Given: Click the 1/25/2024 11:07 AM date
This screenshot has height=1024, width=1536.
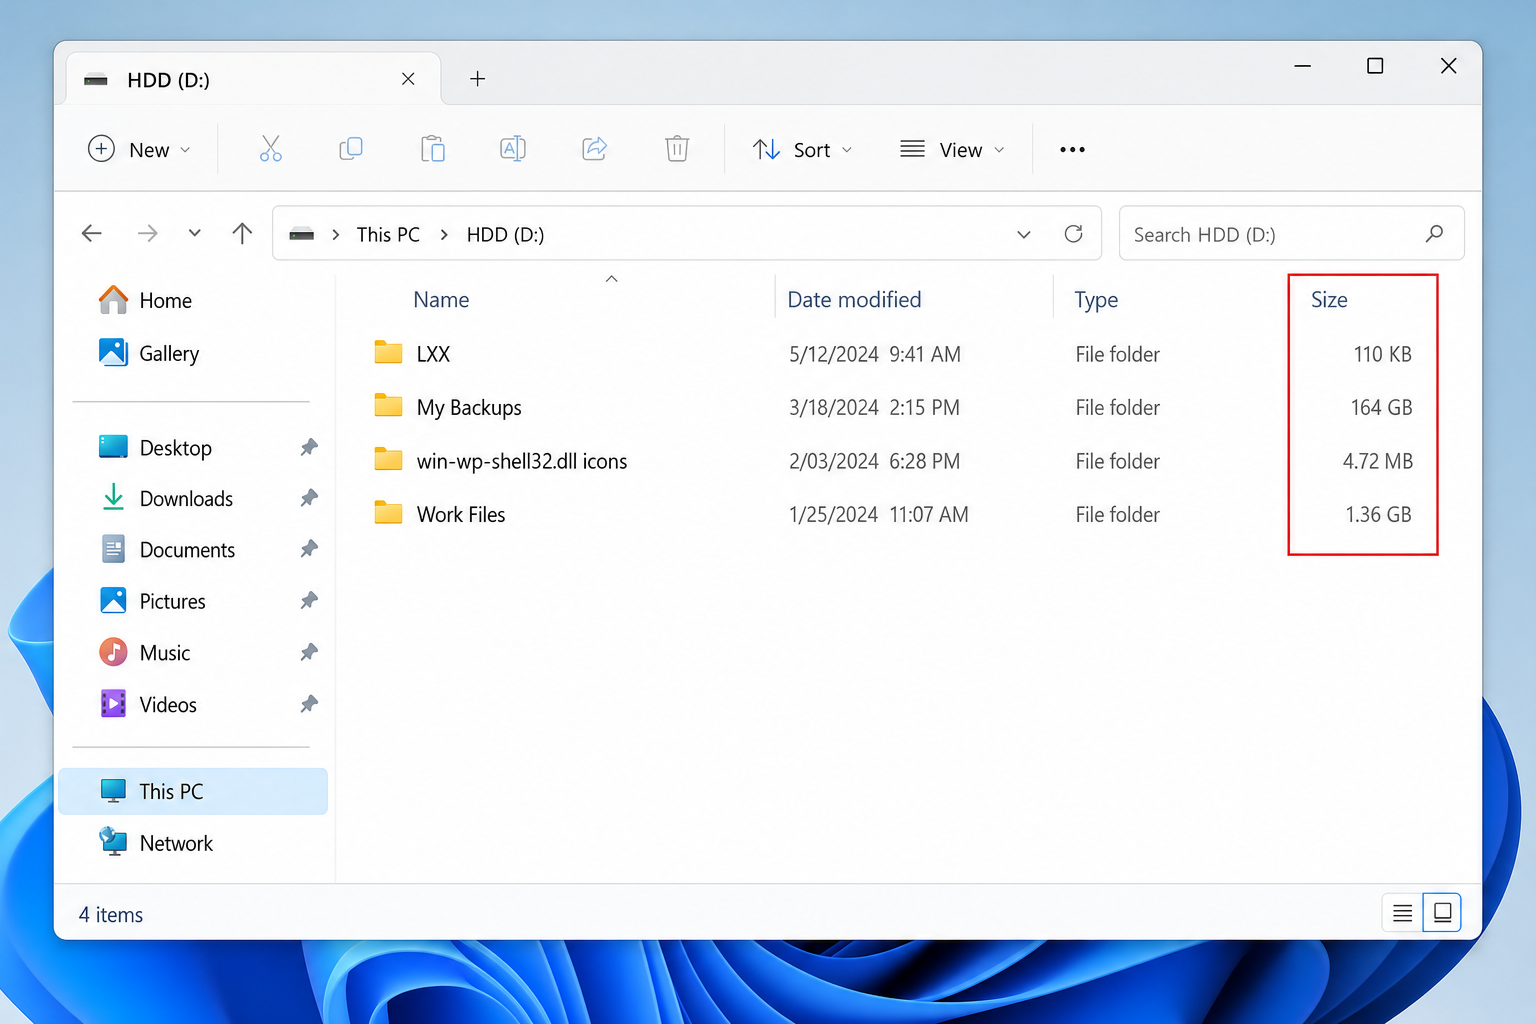Looking at the screenshot, I should pos(878,514).
